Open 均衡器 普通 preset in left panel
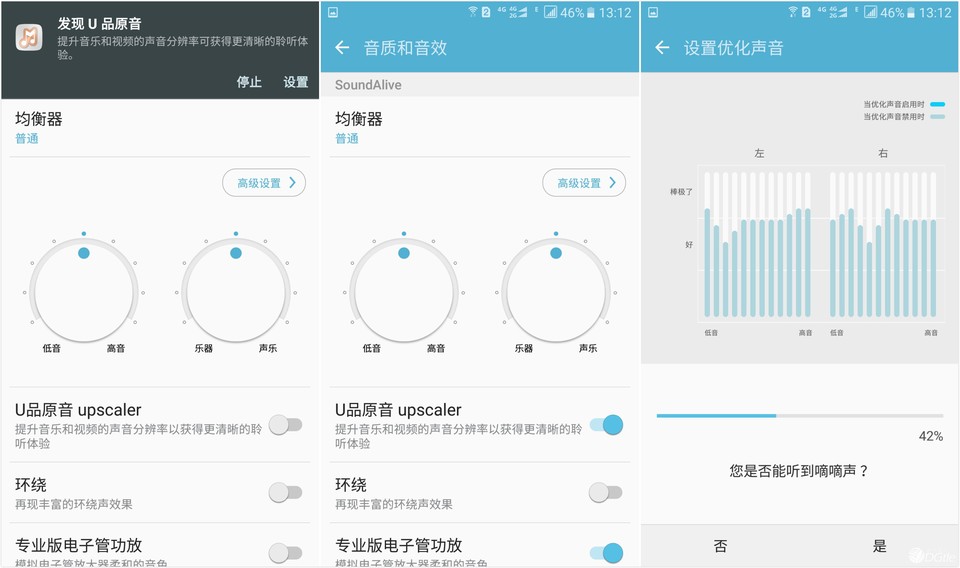 click(160, 128)
